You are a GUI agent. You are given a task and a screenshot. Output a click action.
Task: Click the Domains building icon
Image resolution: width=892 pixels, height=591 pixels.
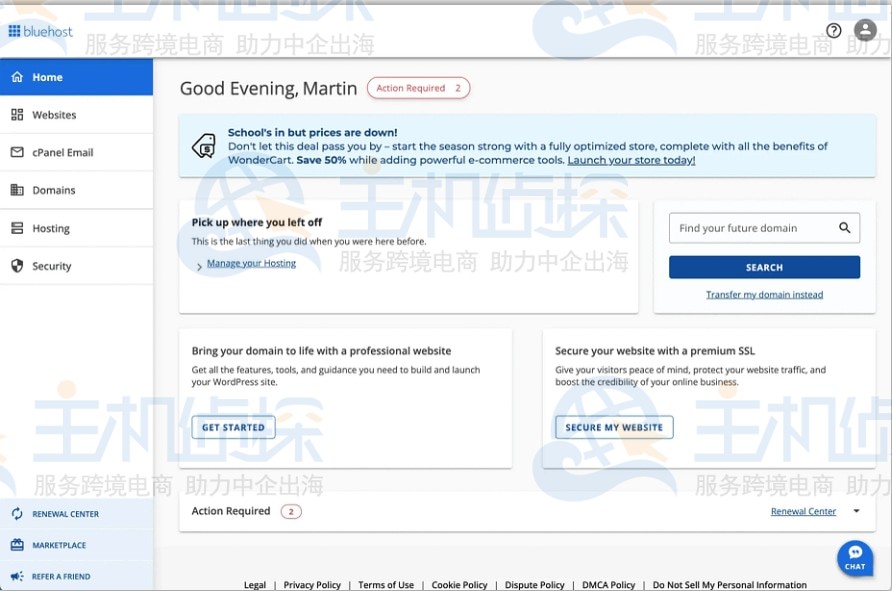tap(17, 190)
